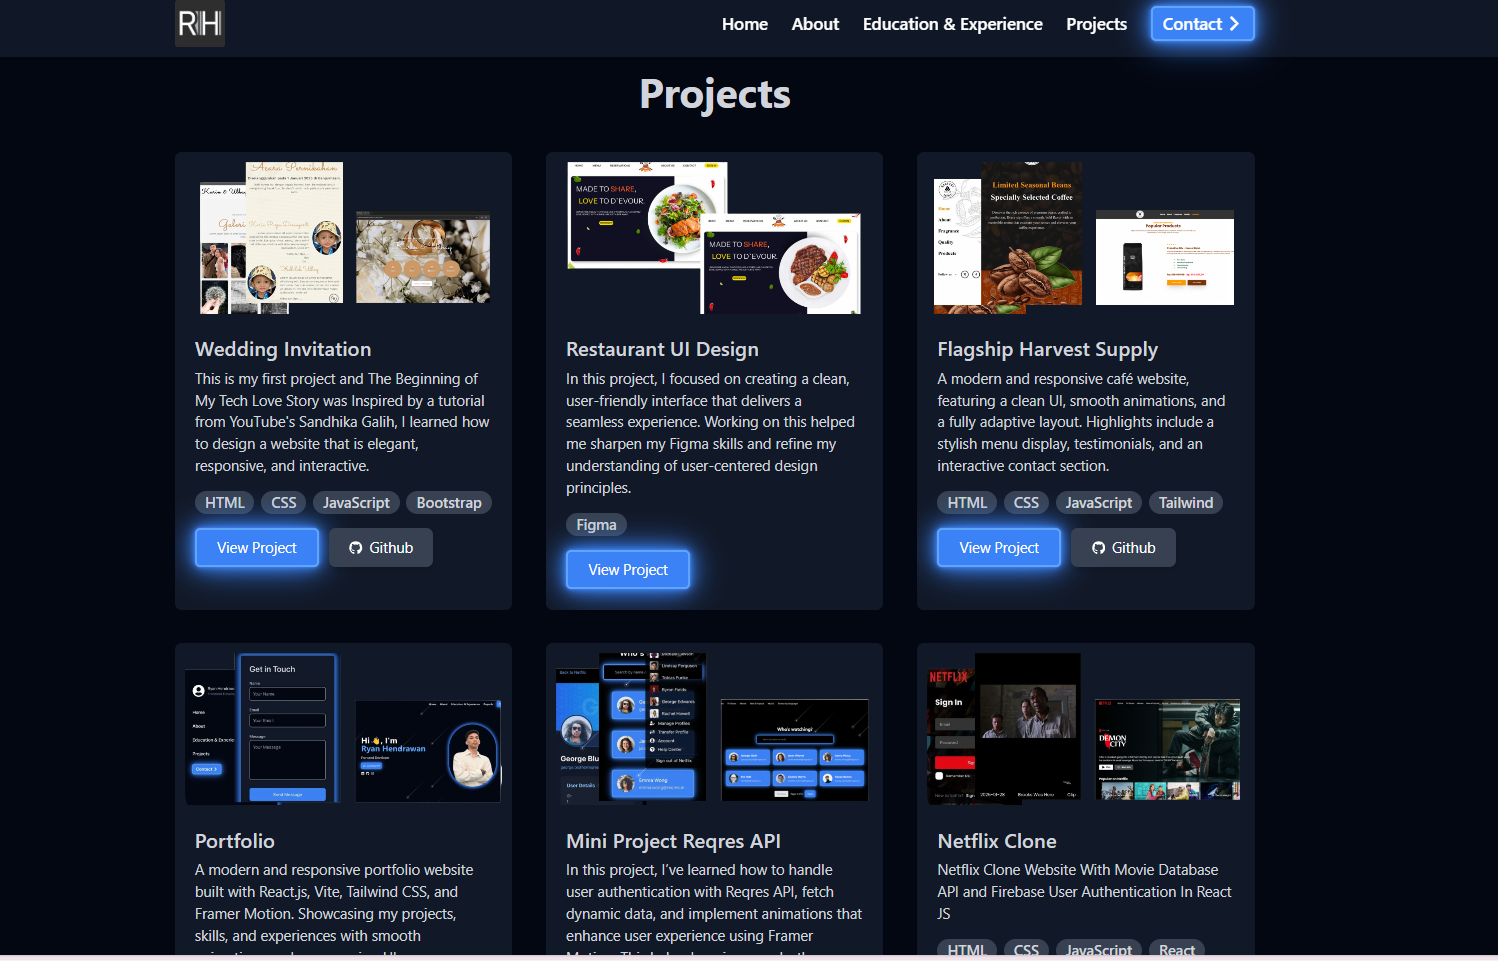1498x961 pixels.
Task: View the Restaurant UI Design project
Action: [x=628, y=570]
